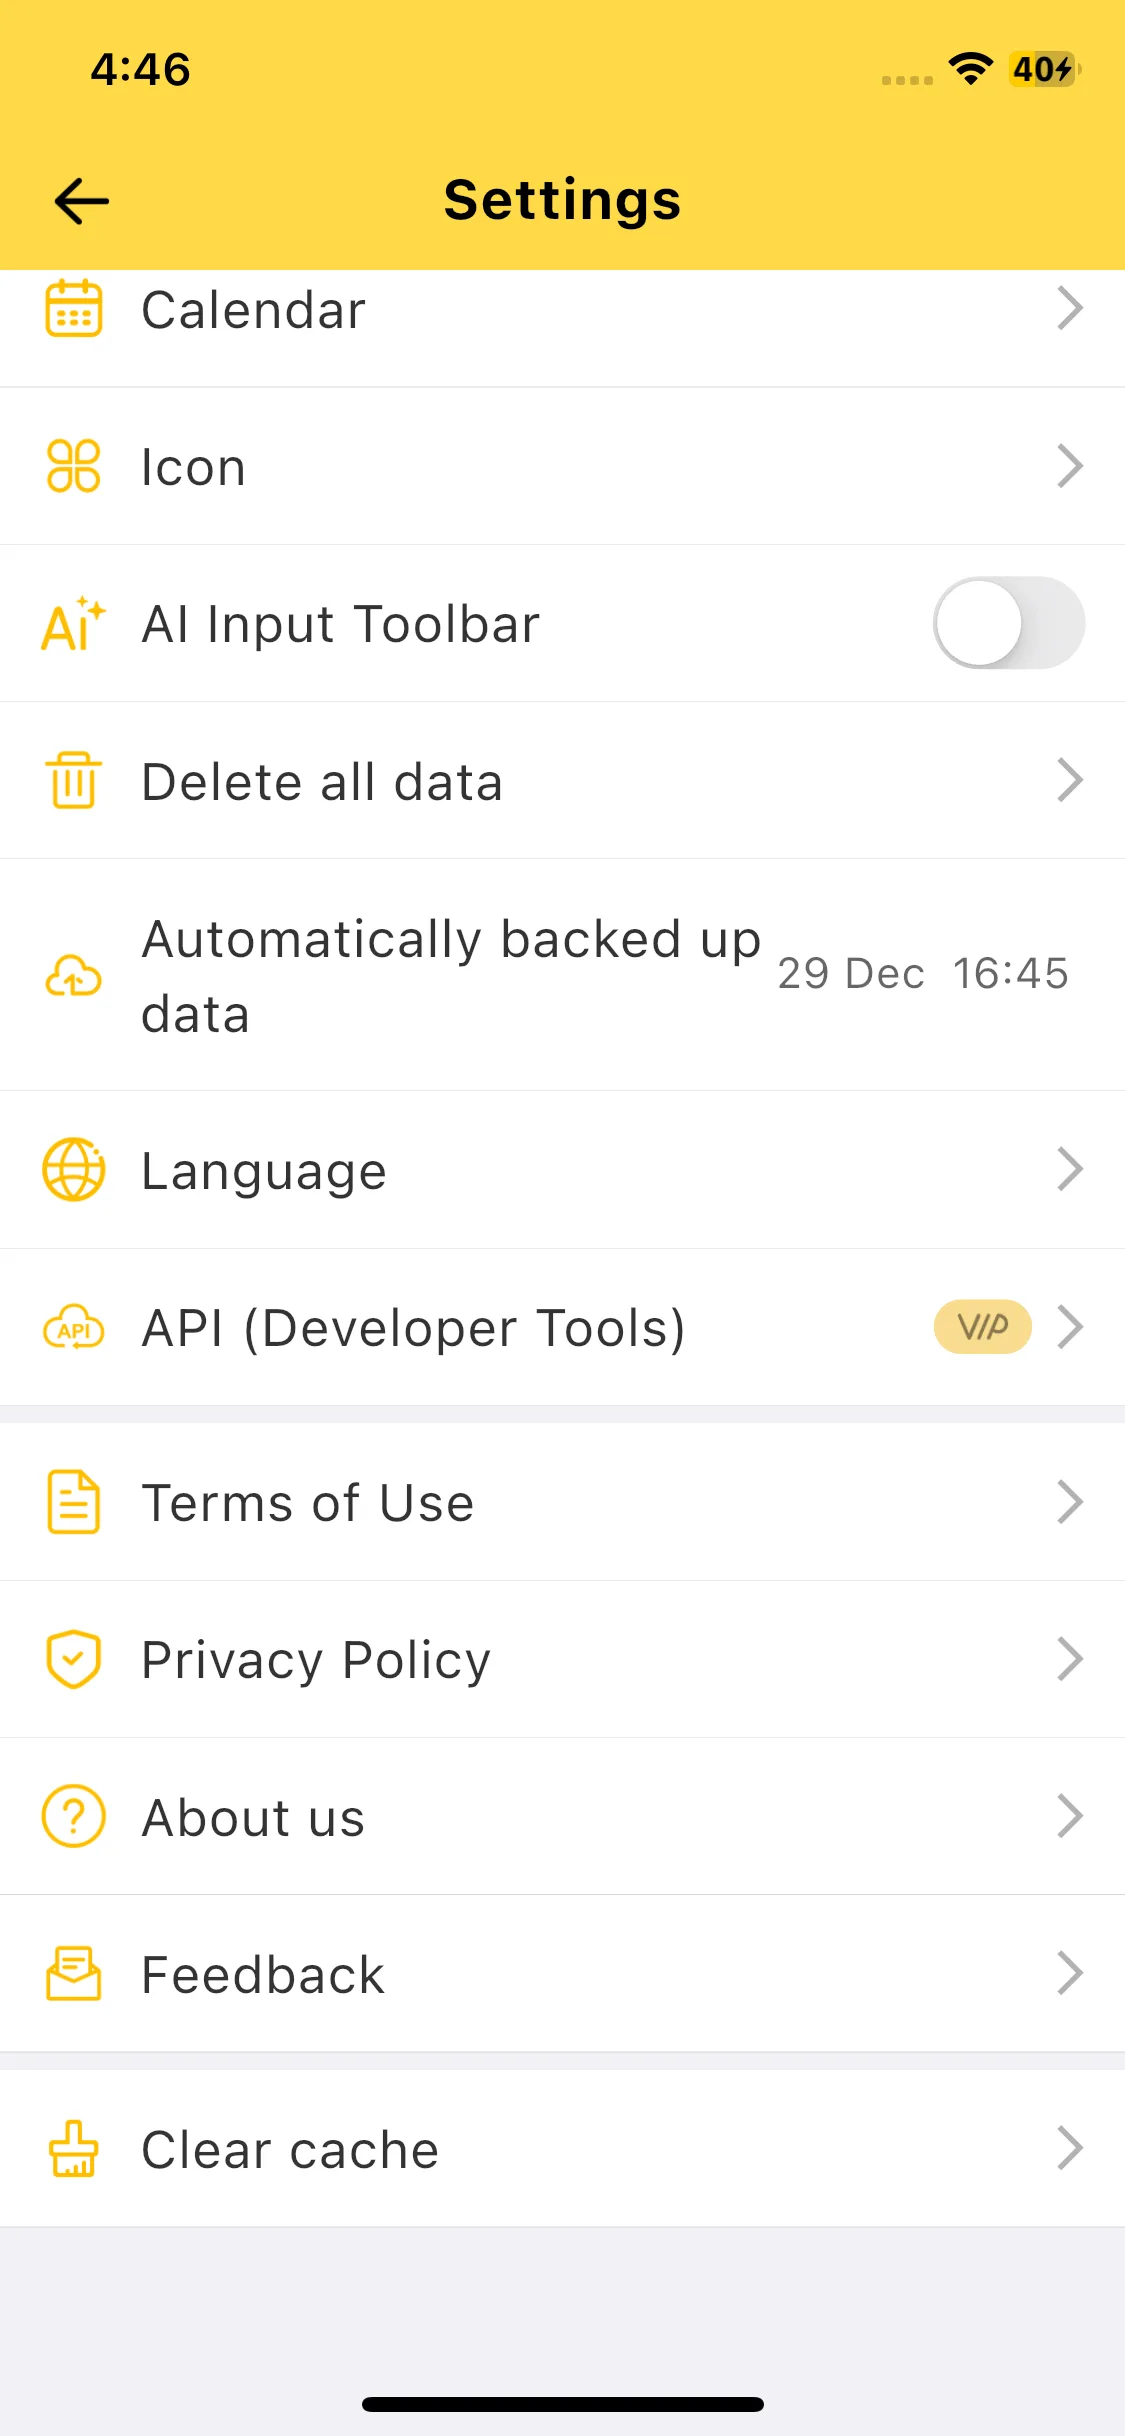The height and width of the screenshot is (2436, 1125).
Task: Tap the Clear cache broom icon
Action: tap(74, 2149)
